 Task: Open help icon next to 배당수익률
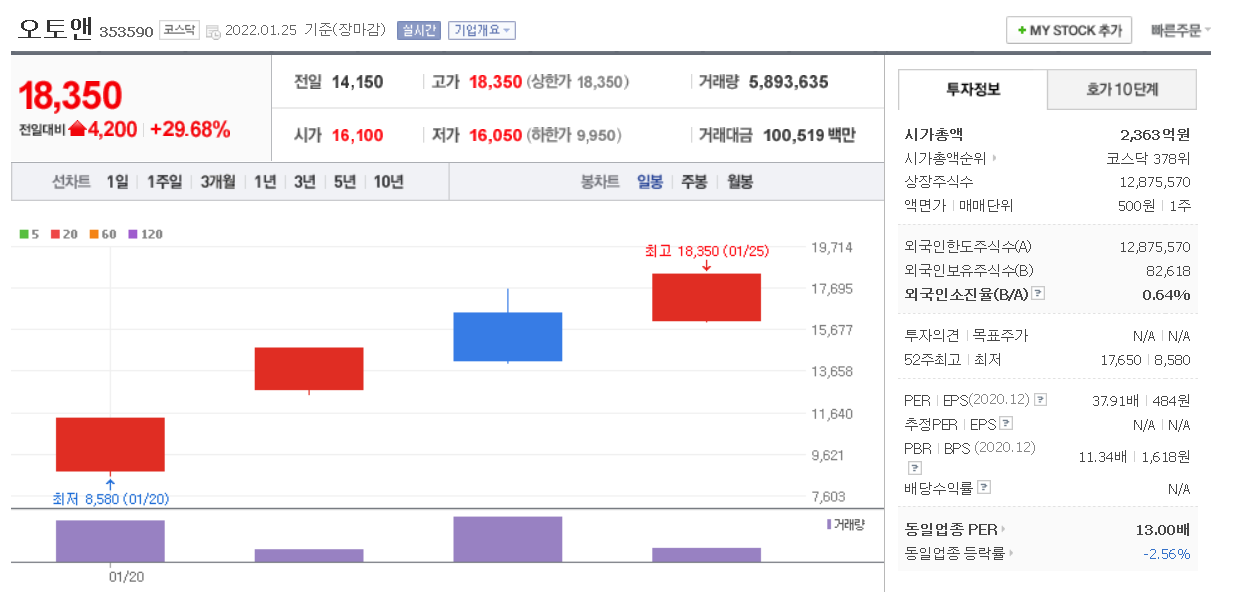[984, 487]
